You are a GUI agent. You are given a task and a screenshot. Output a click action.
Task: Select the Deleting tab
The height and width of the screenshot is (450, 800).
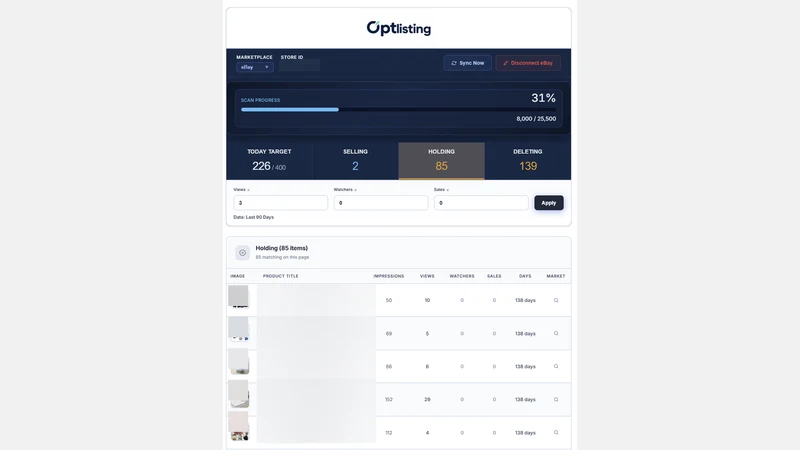(528, 161)
